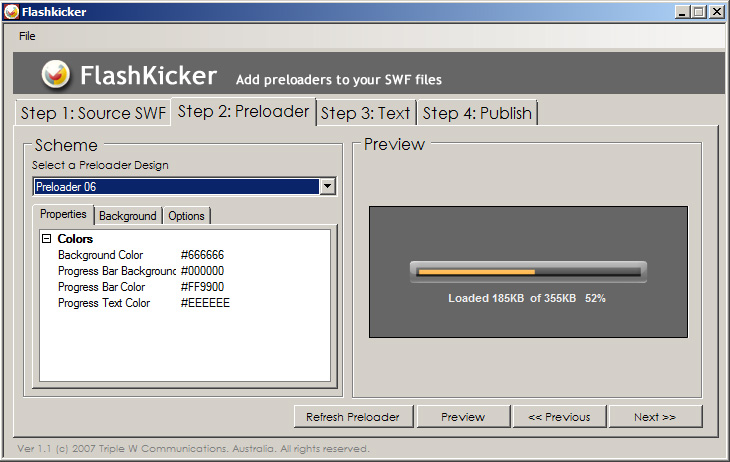Click the Refresh Preloader button
Image resolution: width=730 pixels, height=462 pixels.
click(353, 417)
